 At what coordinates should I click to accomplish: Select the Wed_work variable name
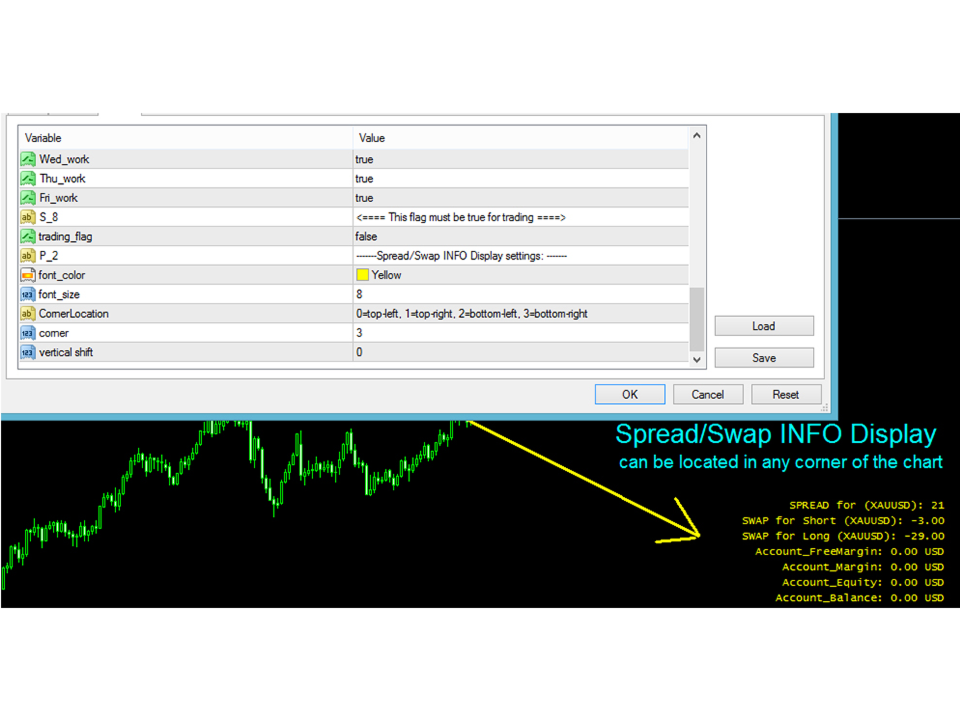[x=64, y=159]
